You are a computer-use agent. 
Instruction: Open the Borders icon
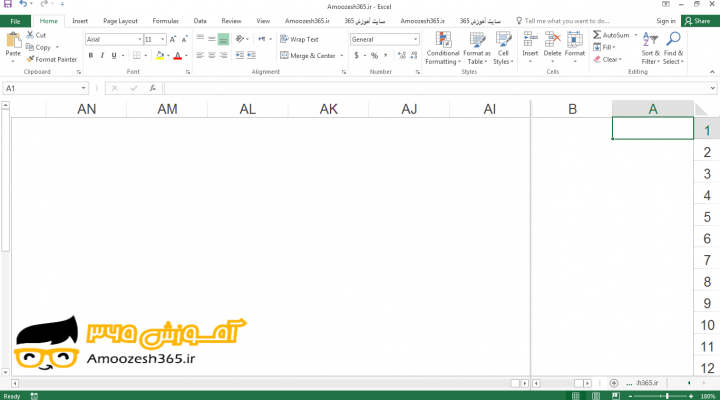click(x=136, y=56)
